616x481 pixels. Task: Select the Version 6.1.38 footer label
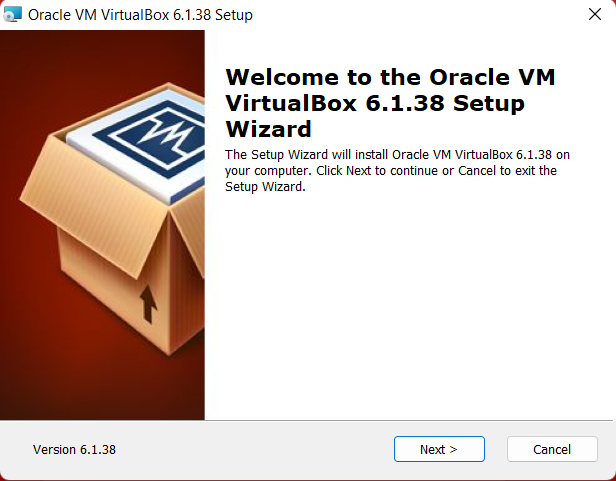point(74,449)
